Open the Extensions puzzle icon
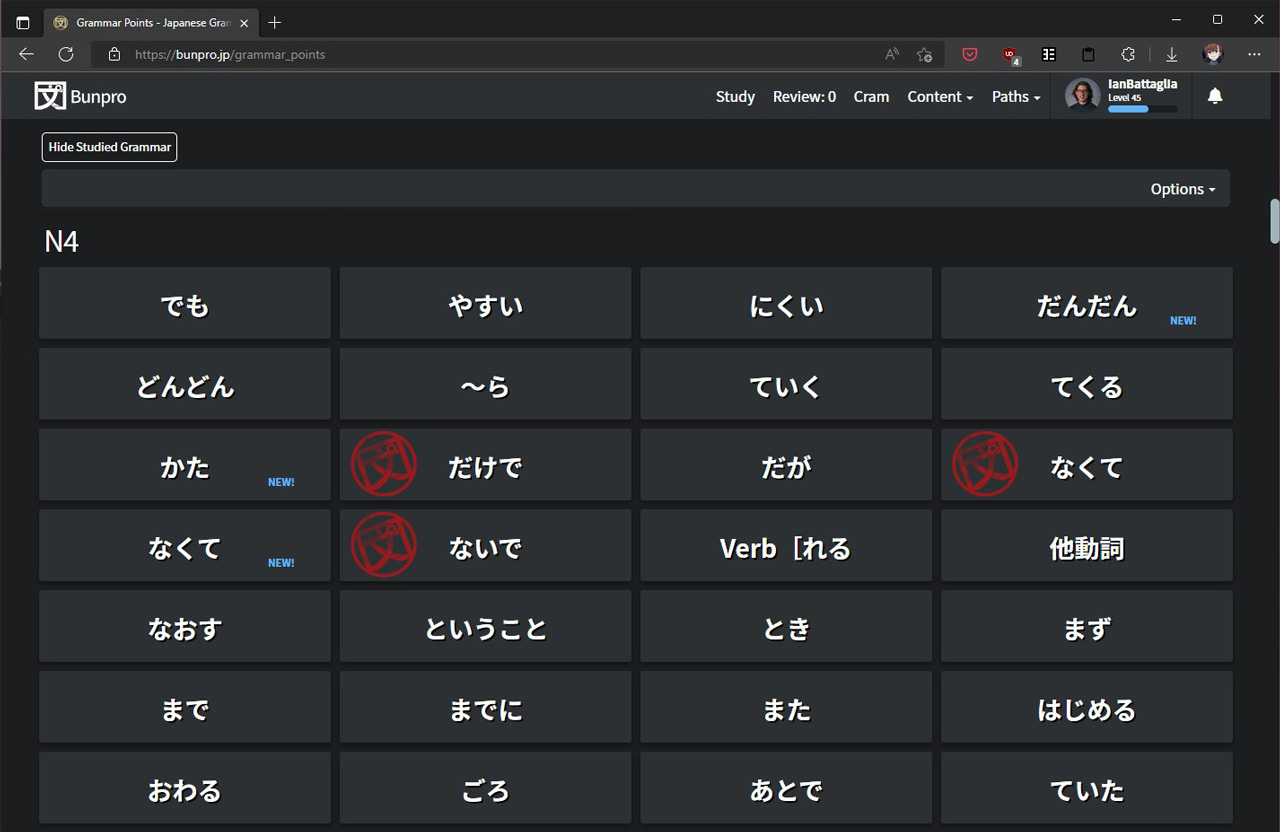 (1128, 54)
